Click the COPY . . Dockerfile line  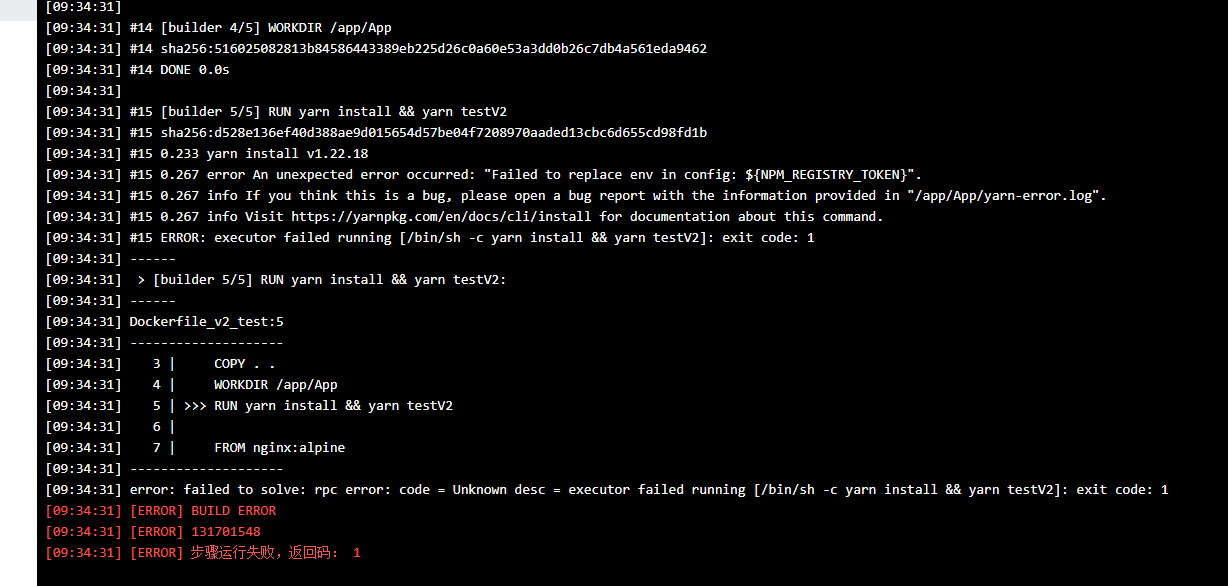pyautogui.click(x=160, y=364)
